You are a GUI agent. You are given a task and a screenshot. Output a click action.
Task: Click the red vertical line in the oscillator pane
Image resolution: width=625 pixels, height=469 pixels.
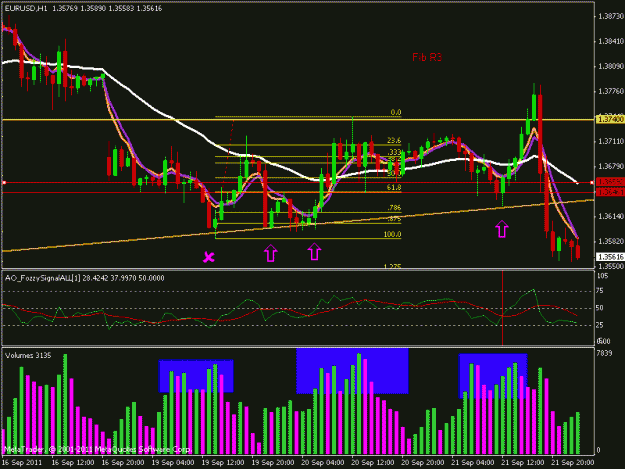(x=502, y=307)
